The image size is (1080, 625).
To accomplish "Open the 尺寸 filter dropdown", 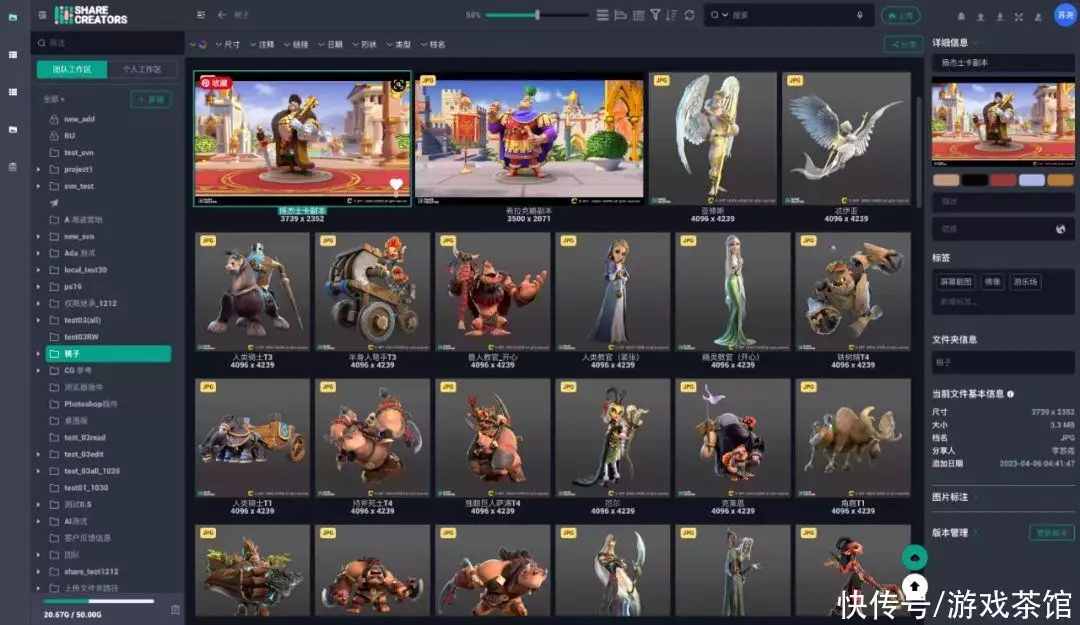I will point(228,45).
